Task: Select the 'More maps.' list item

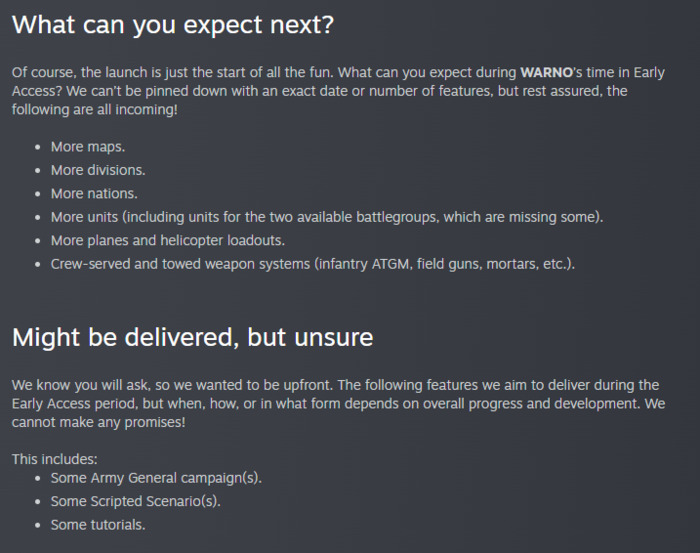Action: (x=88, y=147)
